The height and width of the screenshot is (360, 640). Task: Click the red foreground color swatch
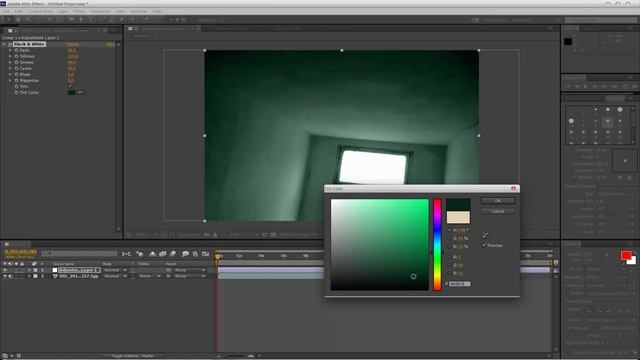(x=625, y=256)
